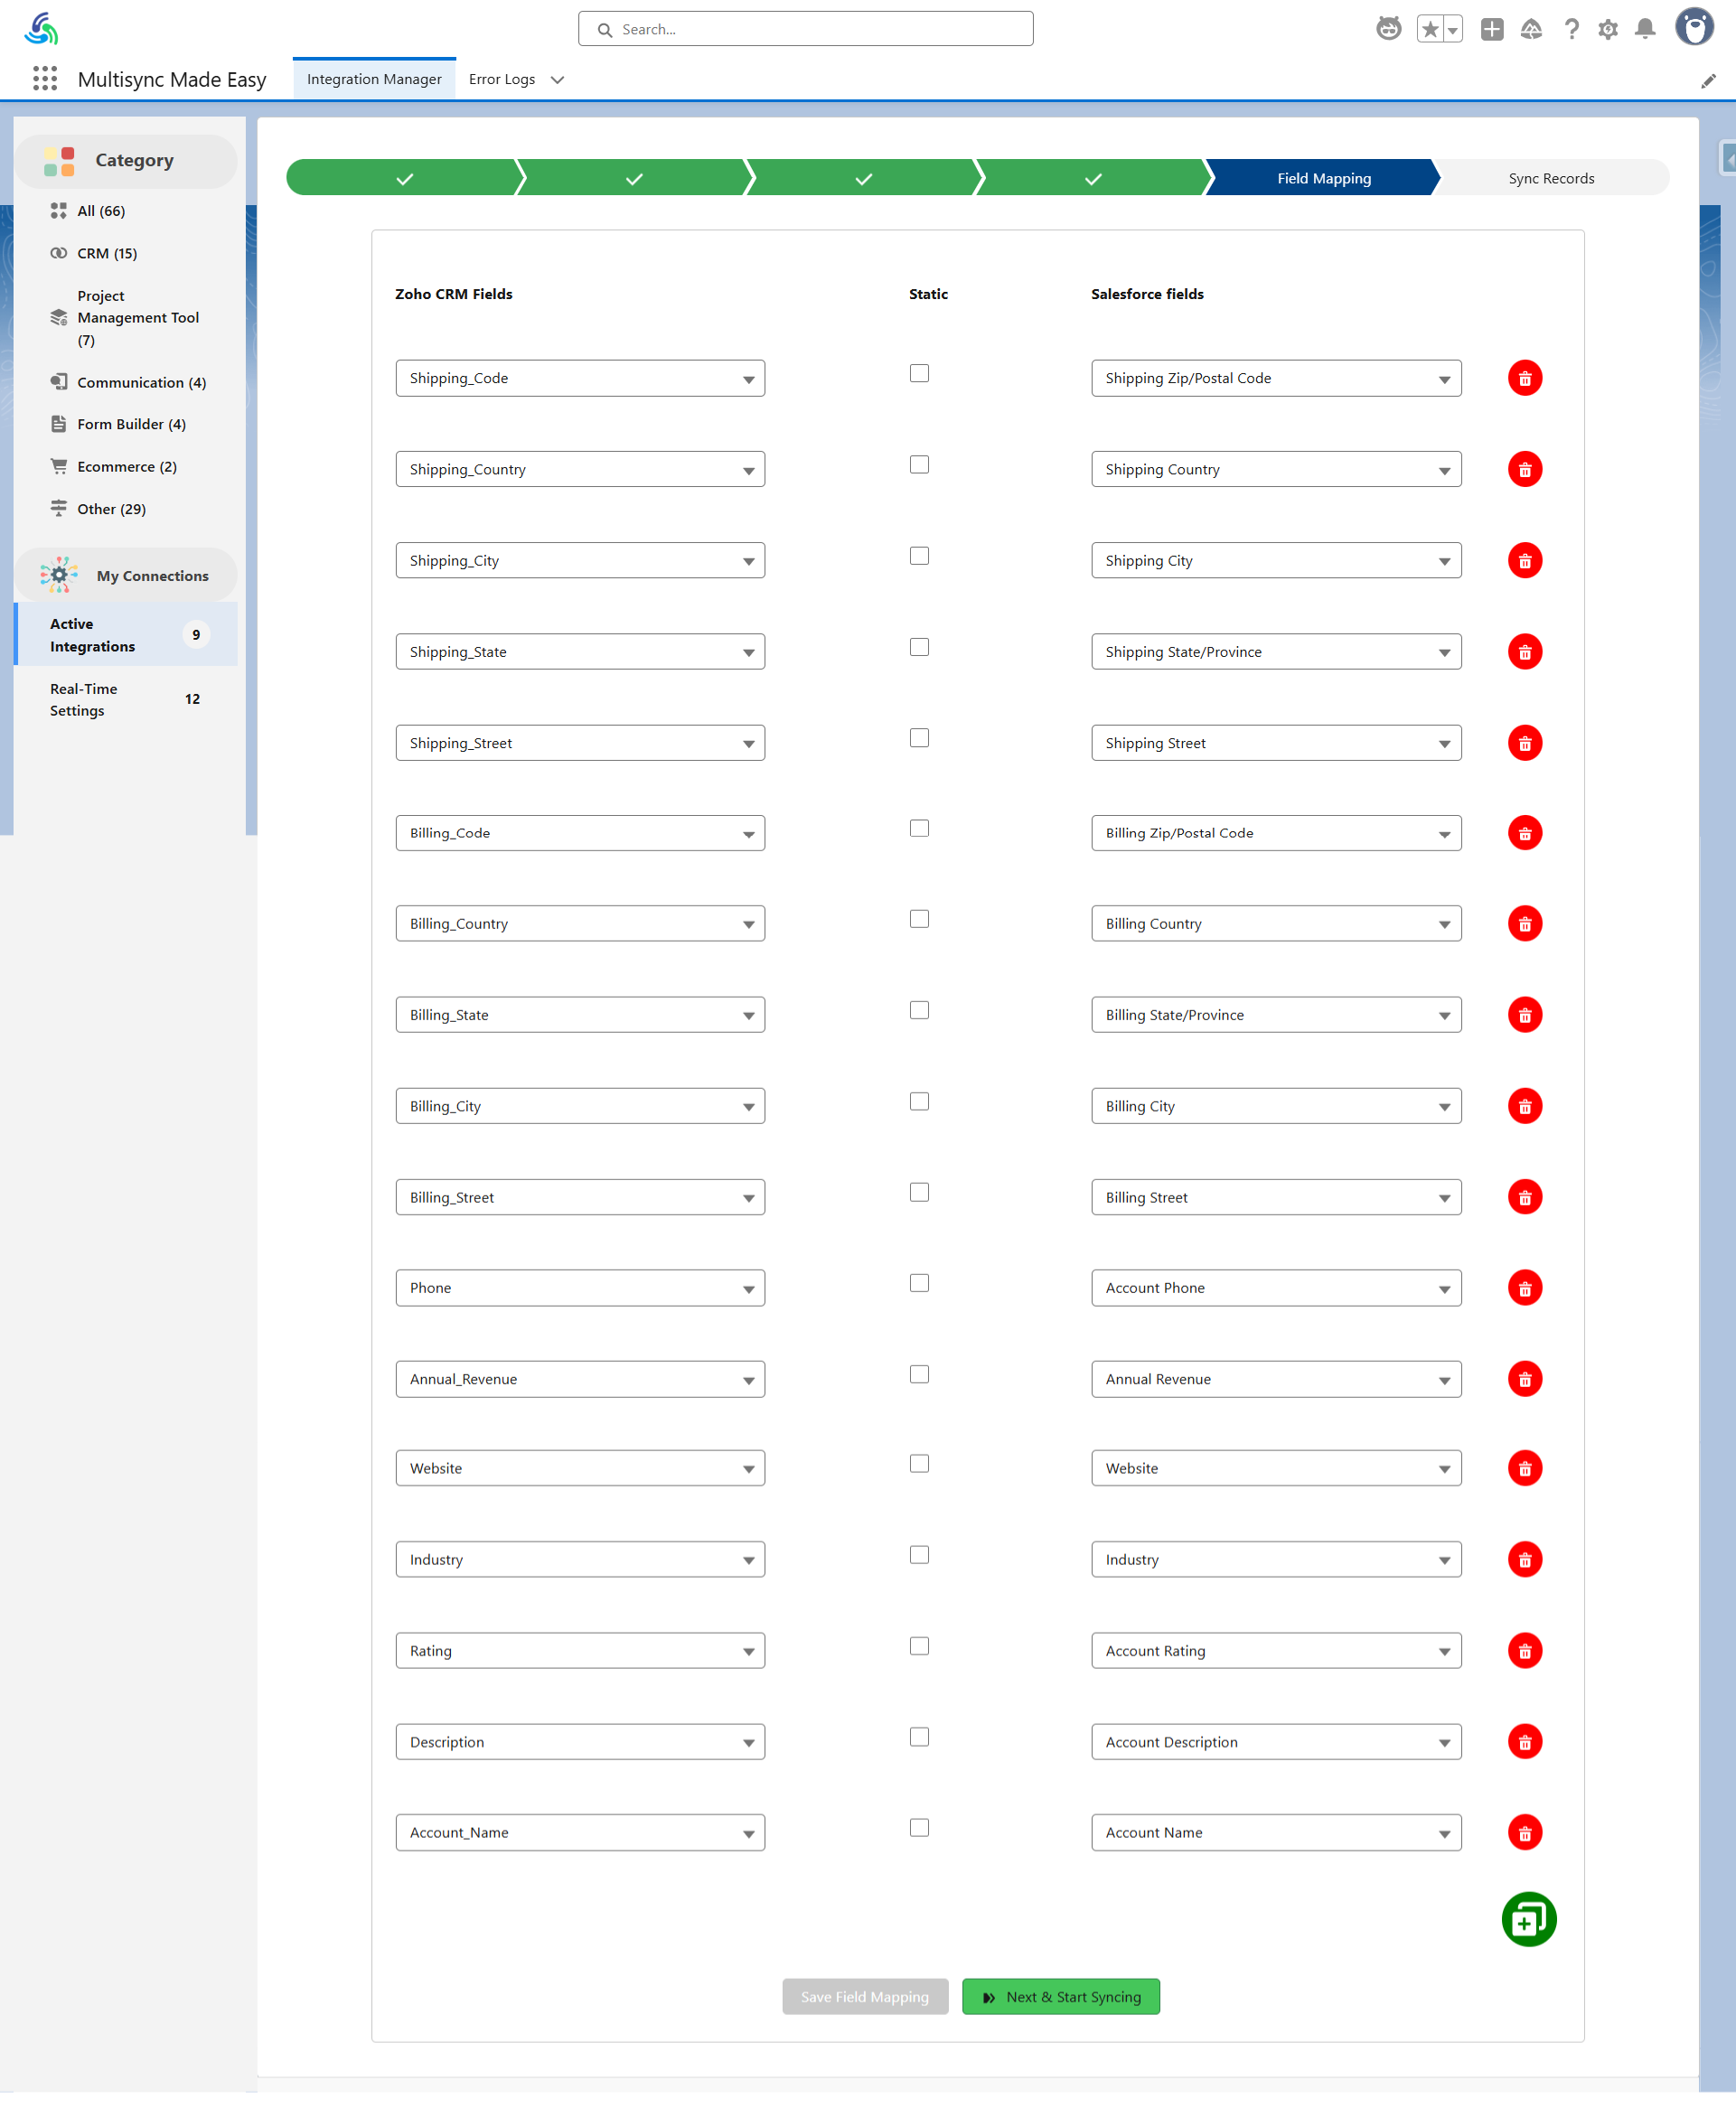The image size is (1736, 2127).
Task: Delete the Shipping_Code mapping row
Action: pos(1524,378)
